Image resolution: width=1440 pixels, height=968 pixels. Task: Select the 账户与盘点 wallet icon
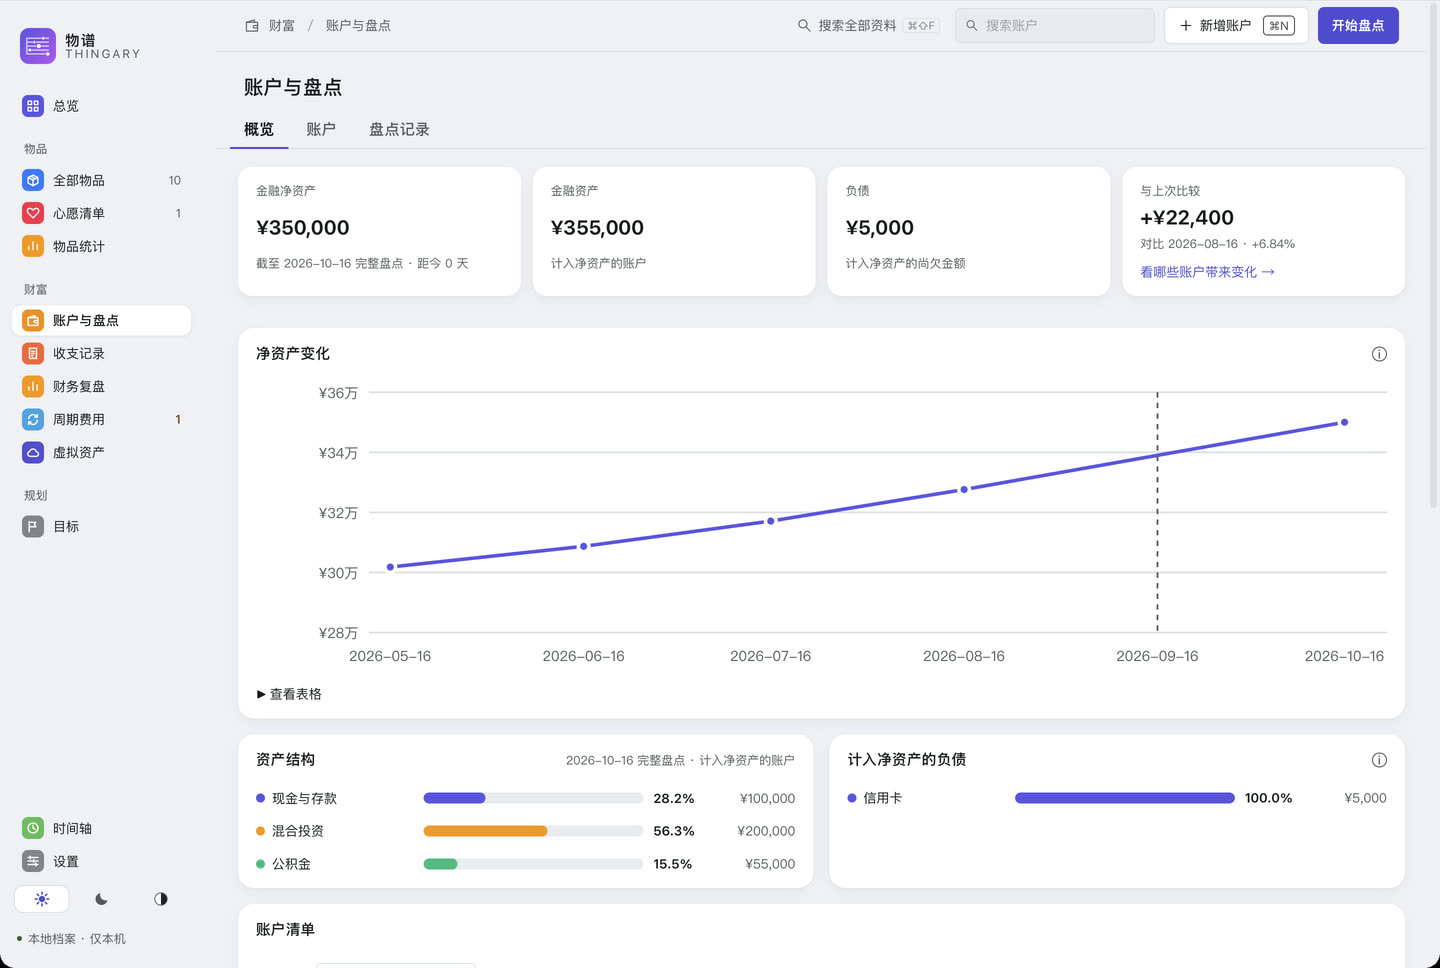click(33, 321)
